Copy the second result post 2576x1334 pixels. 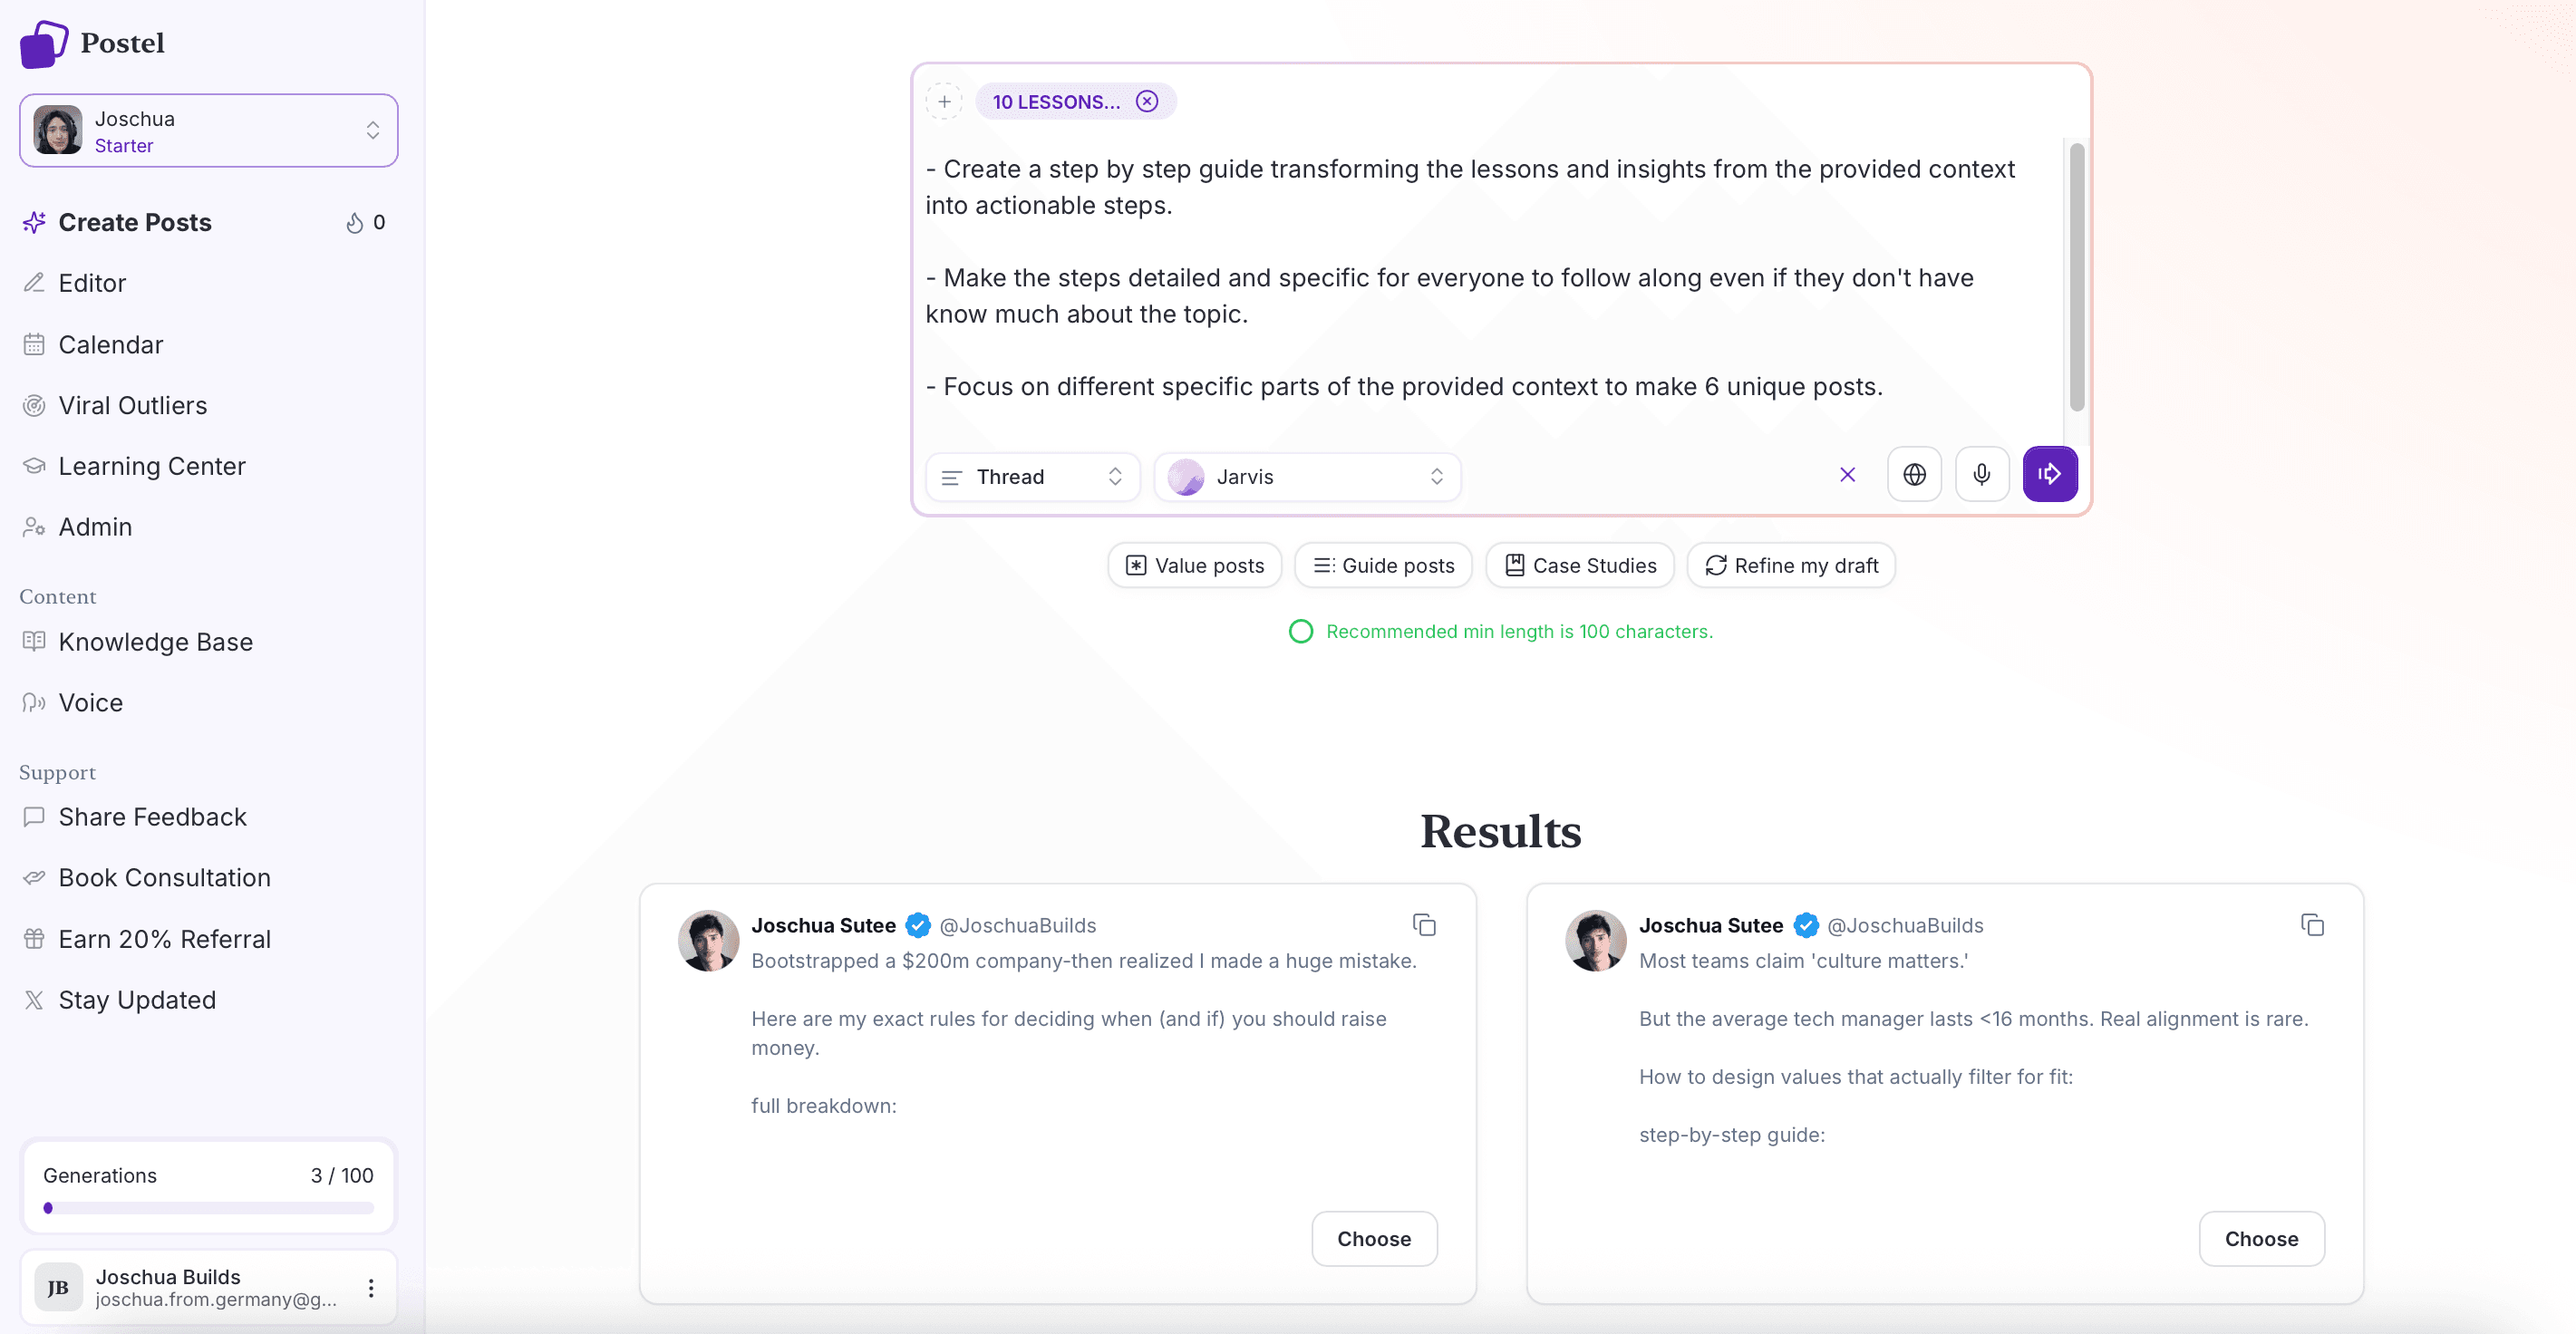tap(2312, 925)
